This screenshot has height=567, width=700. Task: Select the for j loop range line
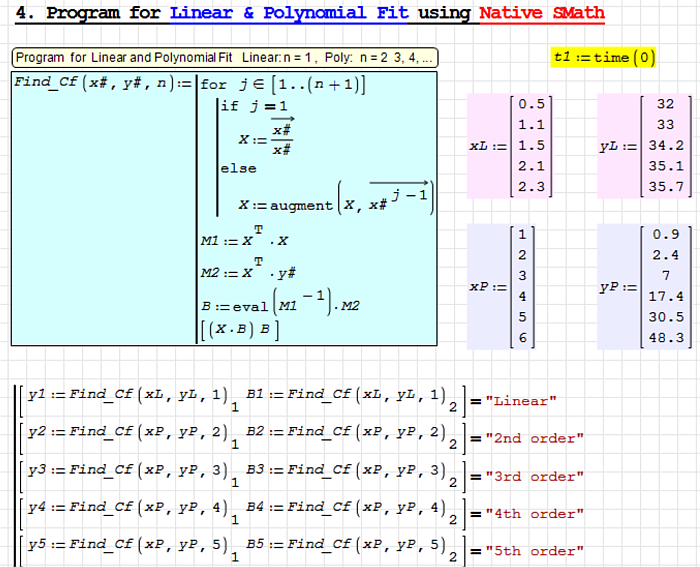(x=283, y=85)
